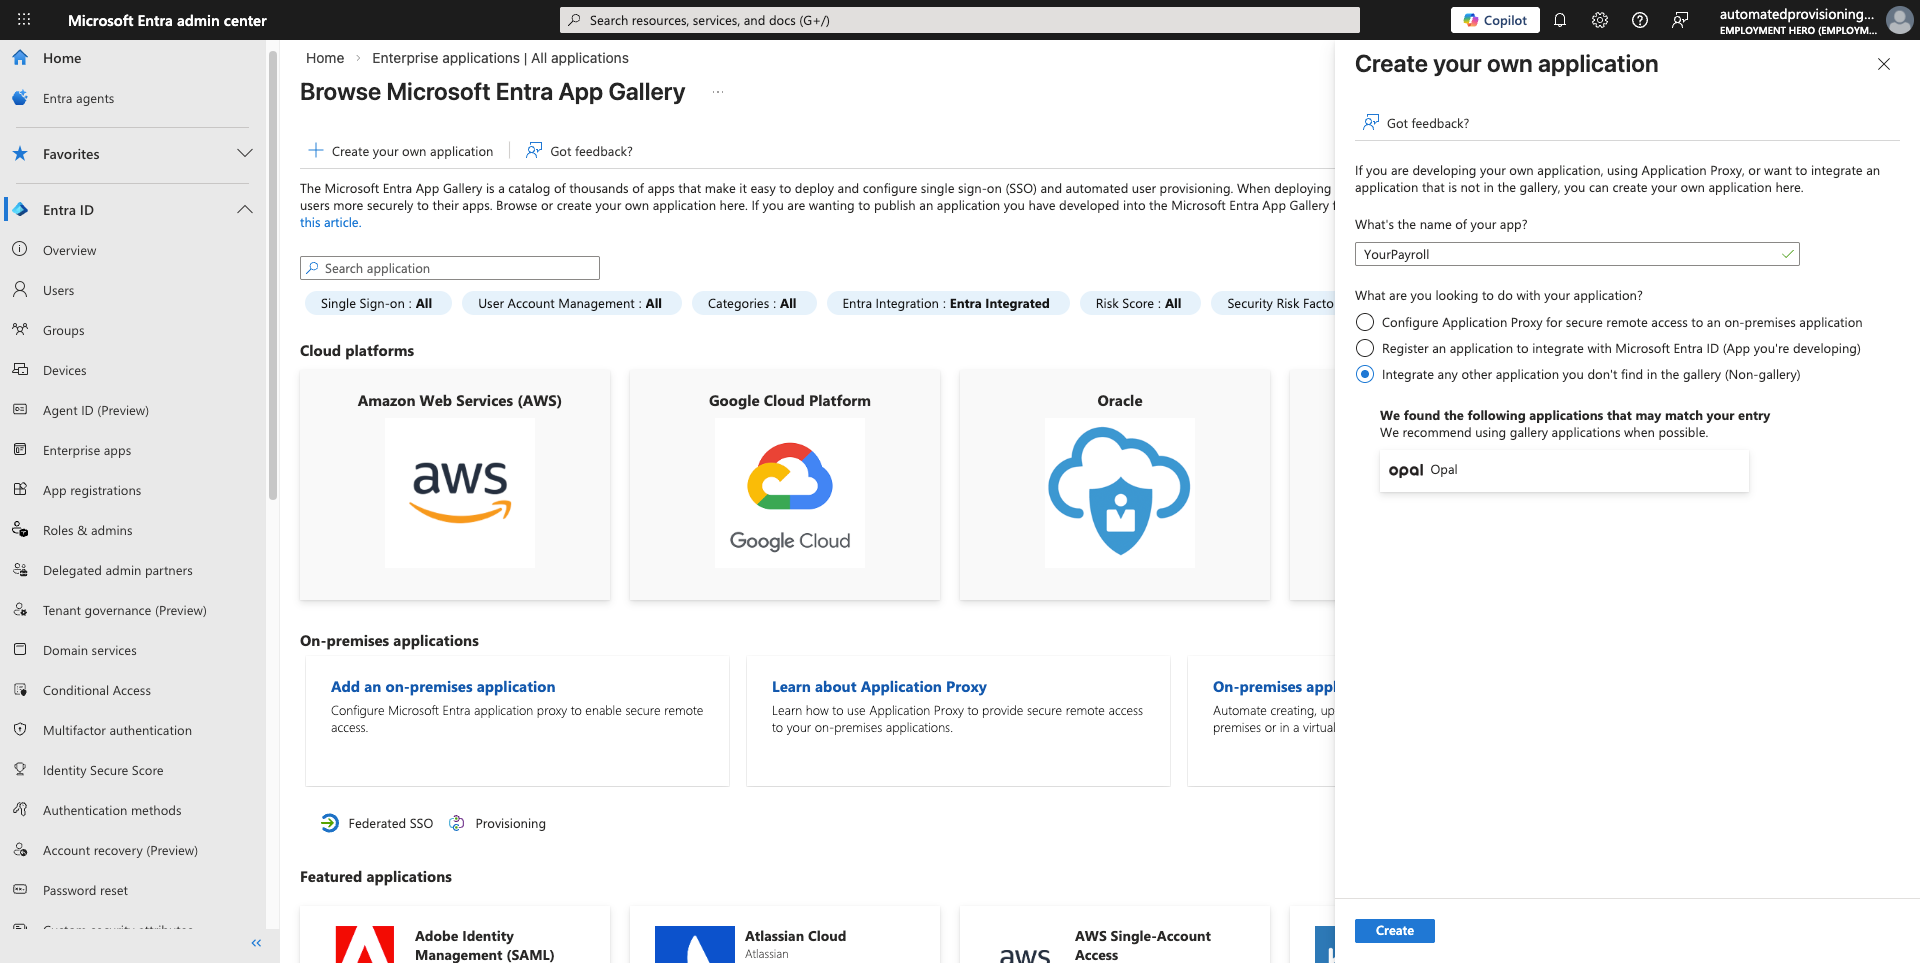Collapse the Entra ID section chevron
1920x963 pixels.
coord(245,209)
